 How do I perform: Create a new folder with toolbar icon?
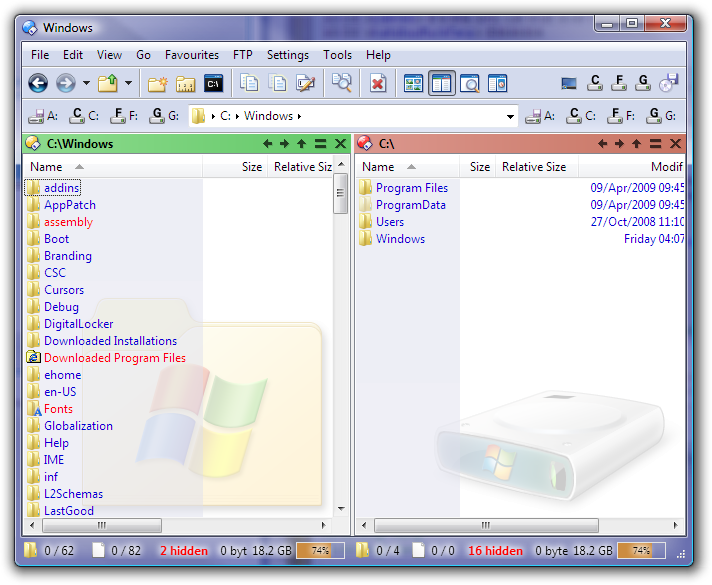(157, 84)
